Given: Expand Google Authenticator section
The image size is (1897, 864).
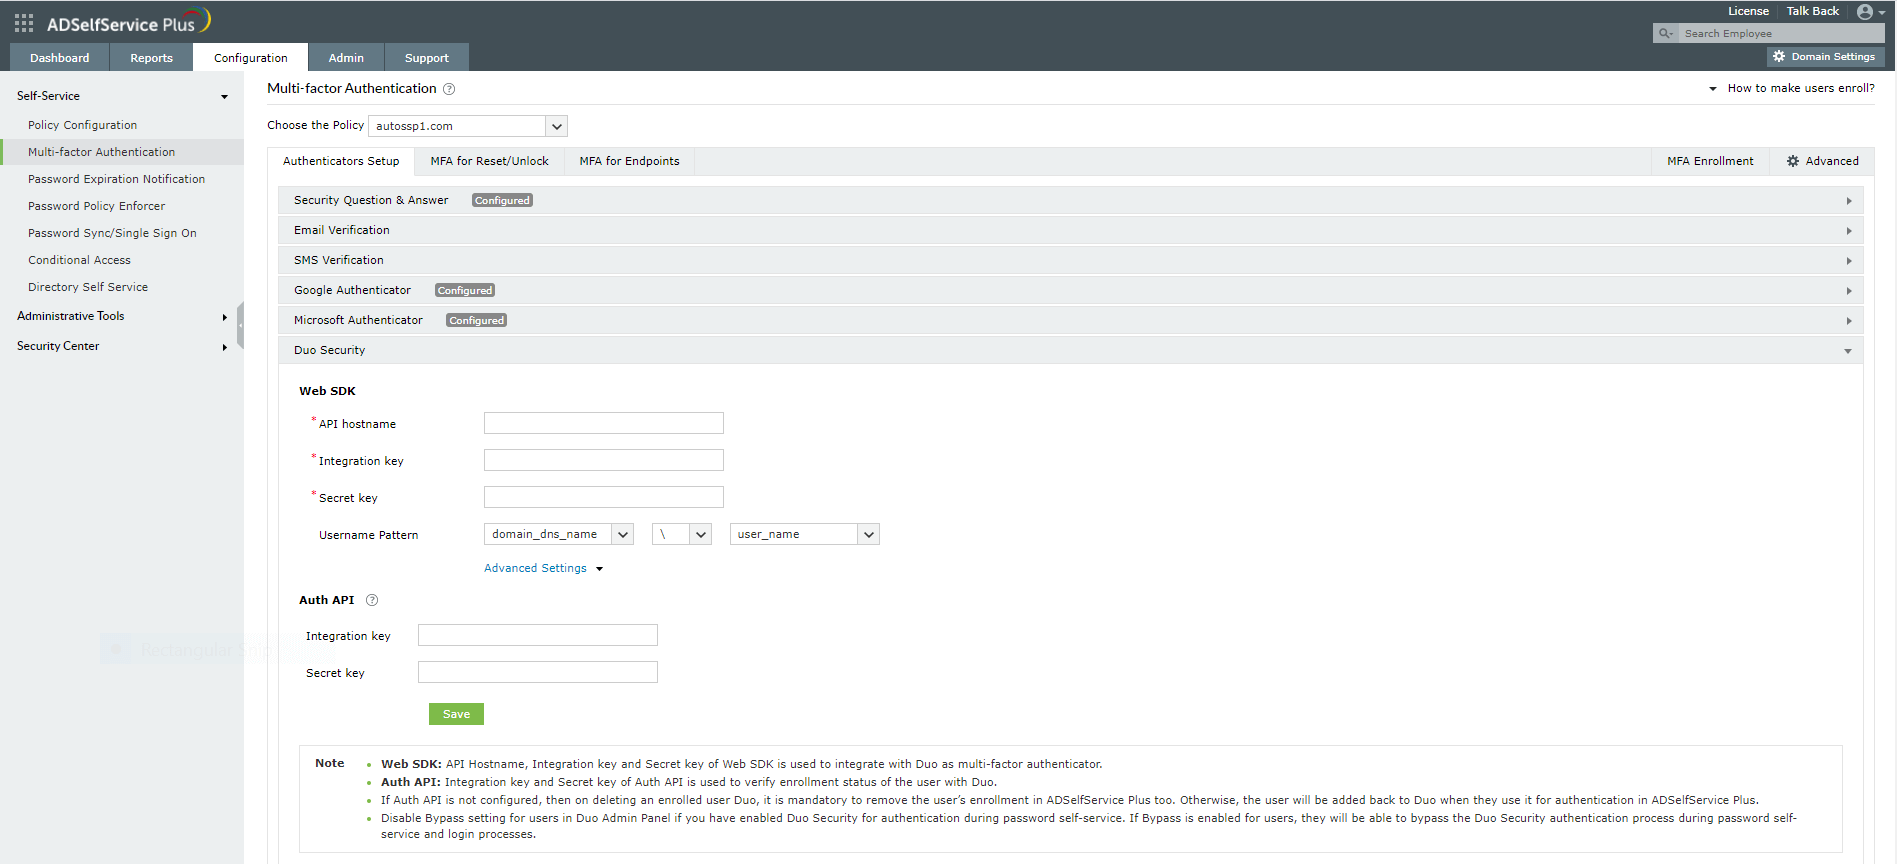Looking at the screenshot, I should (1070, 291).
